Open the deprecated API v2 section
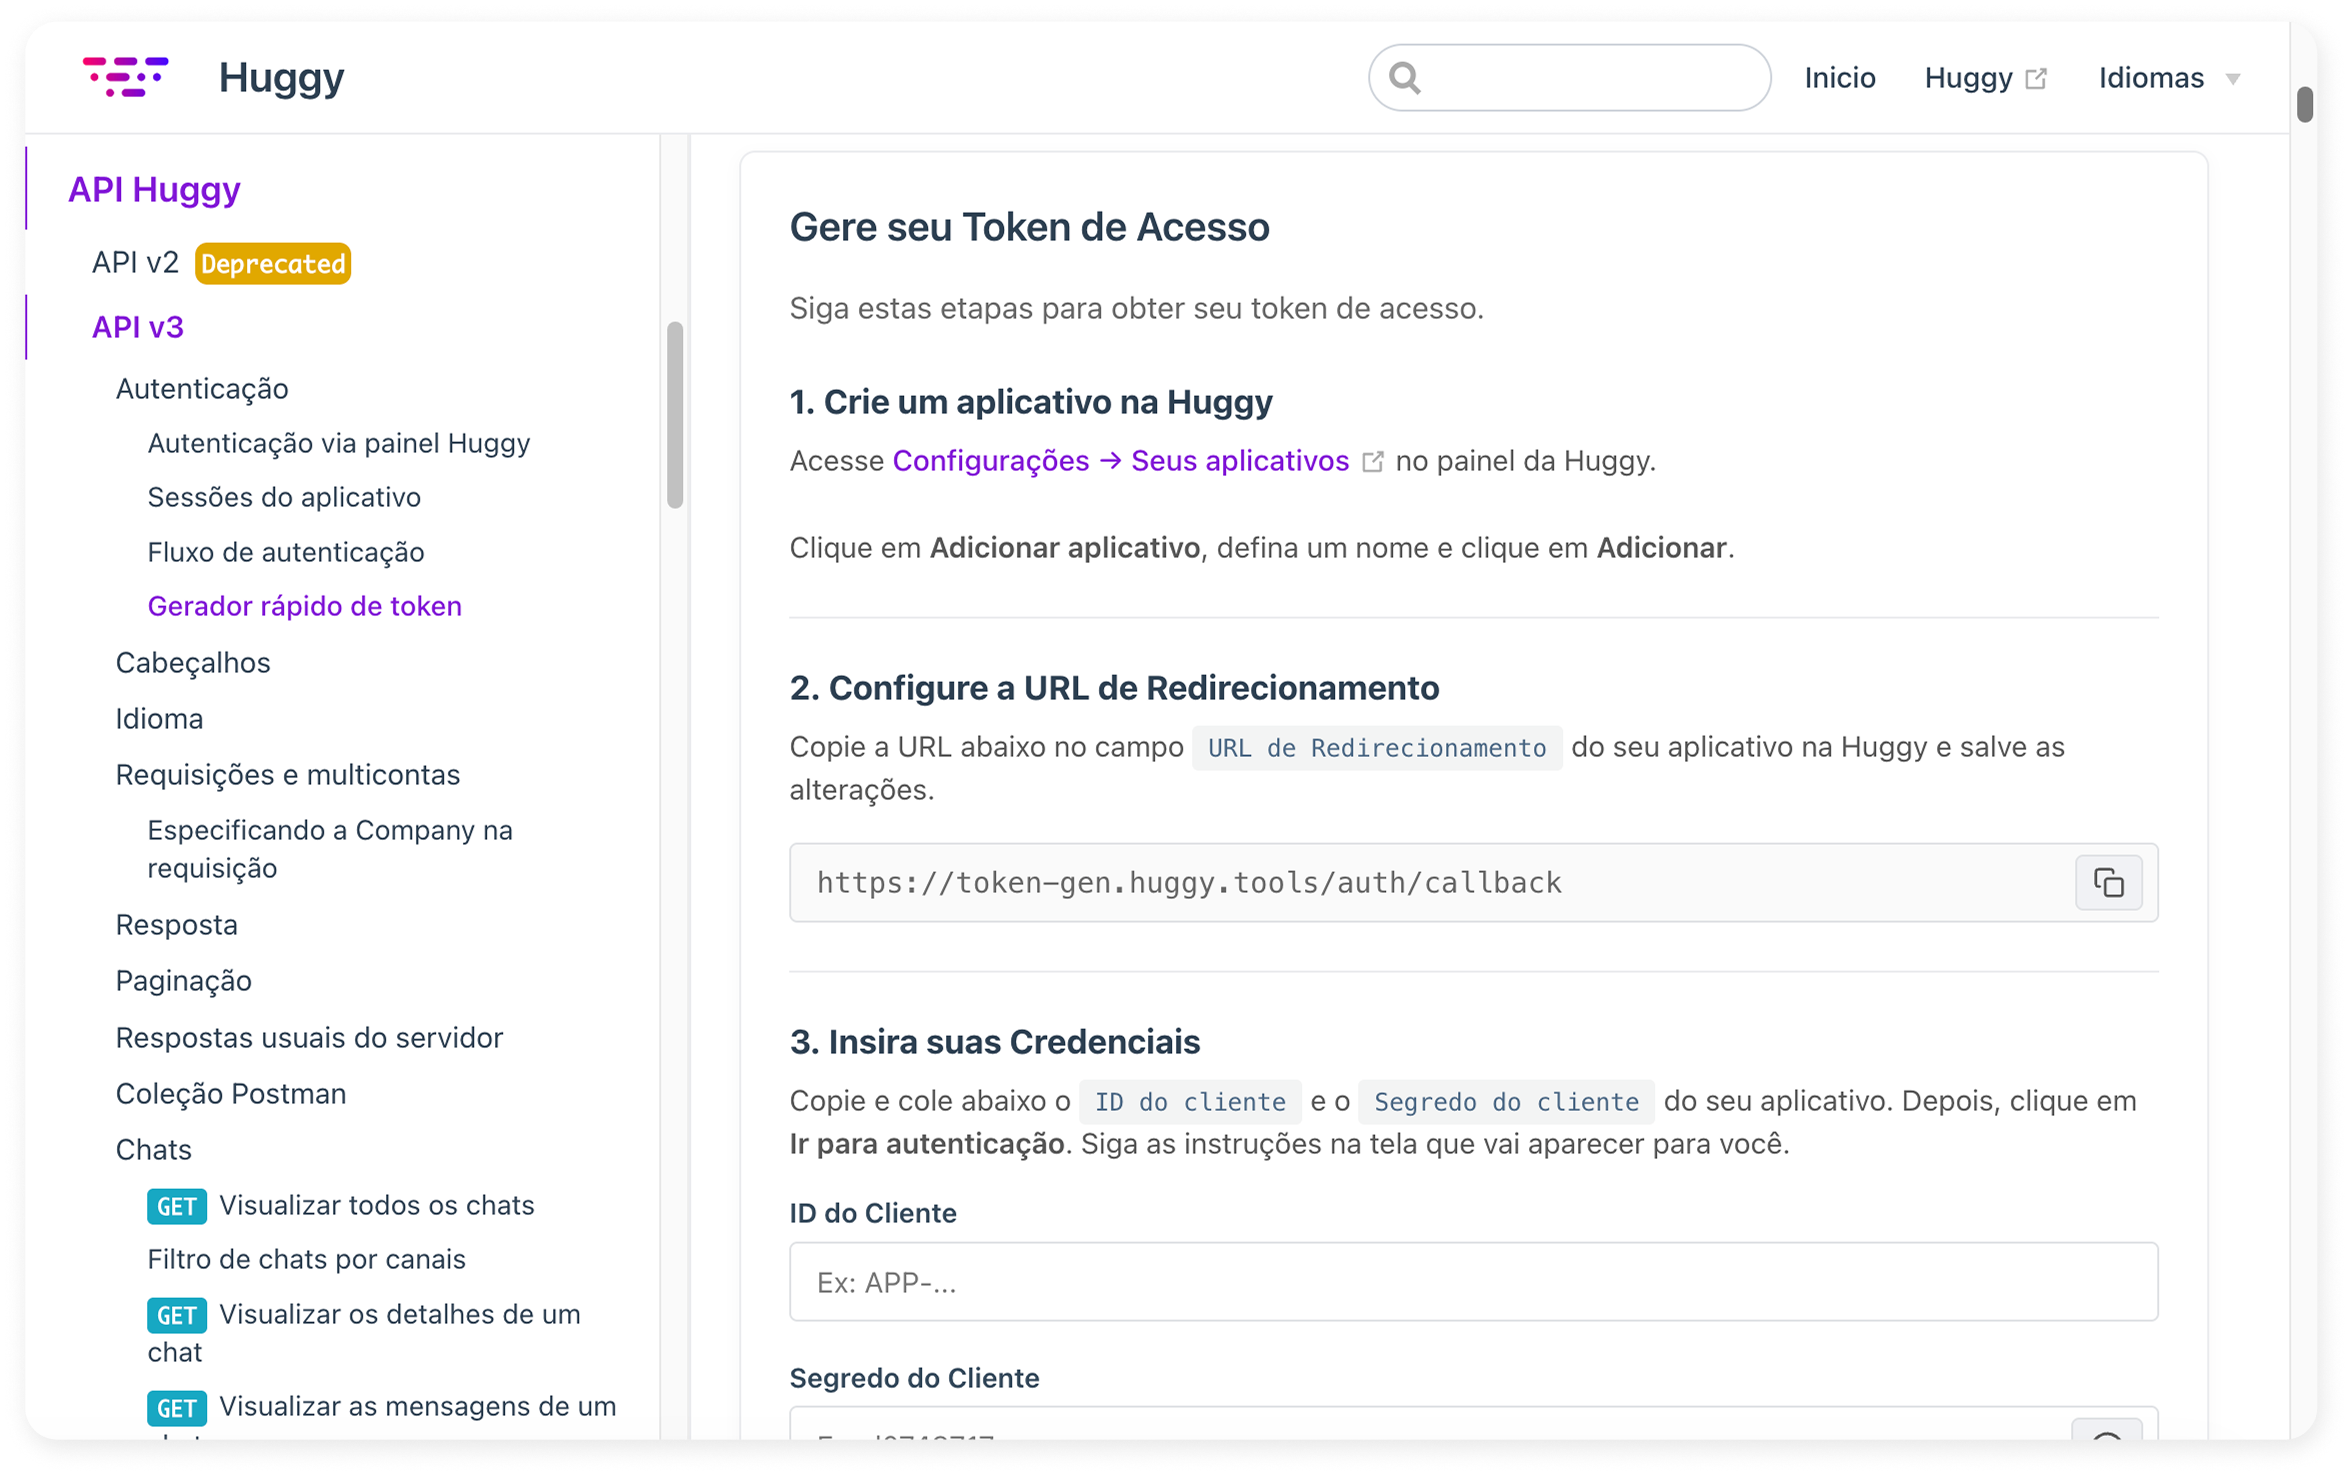2350x1476 pixels. point(221,263)
